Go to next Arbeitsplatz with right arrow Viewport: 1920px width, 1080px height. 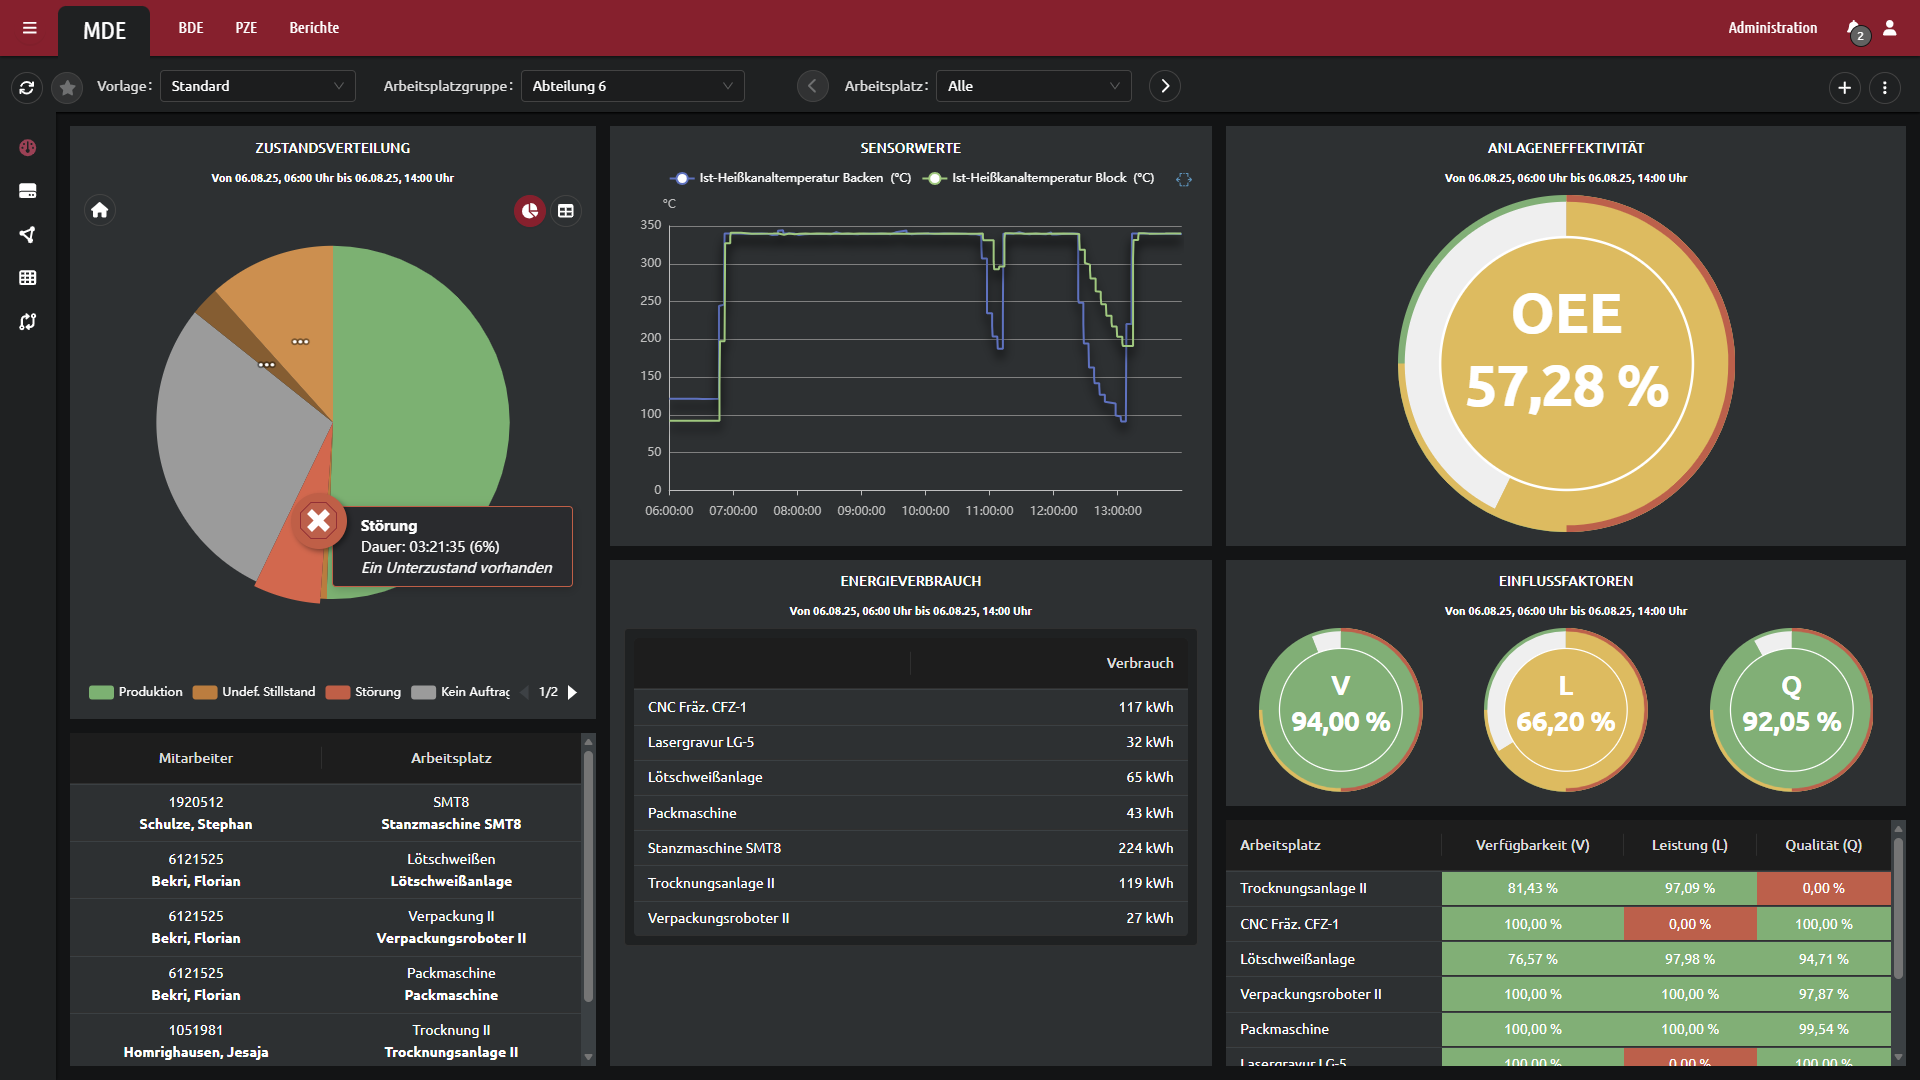[1165, 86]
